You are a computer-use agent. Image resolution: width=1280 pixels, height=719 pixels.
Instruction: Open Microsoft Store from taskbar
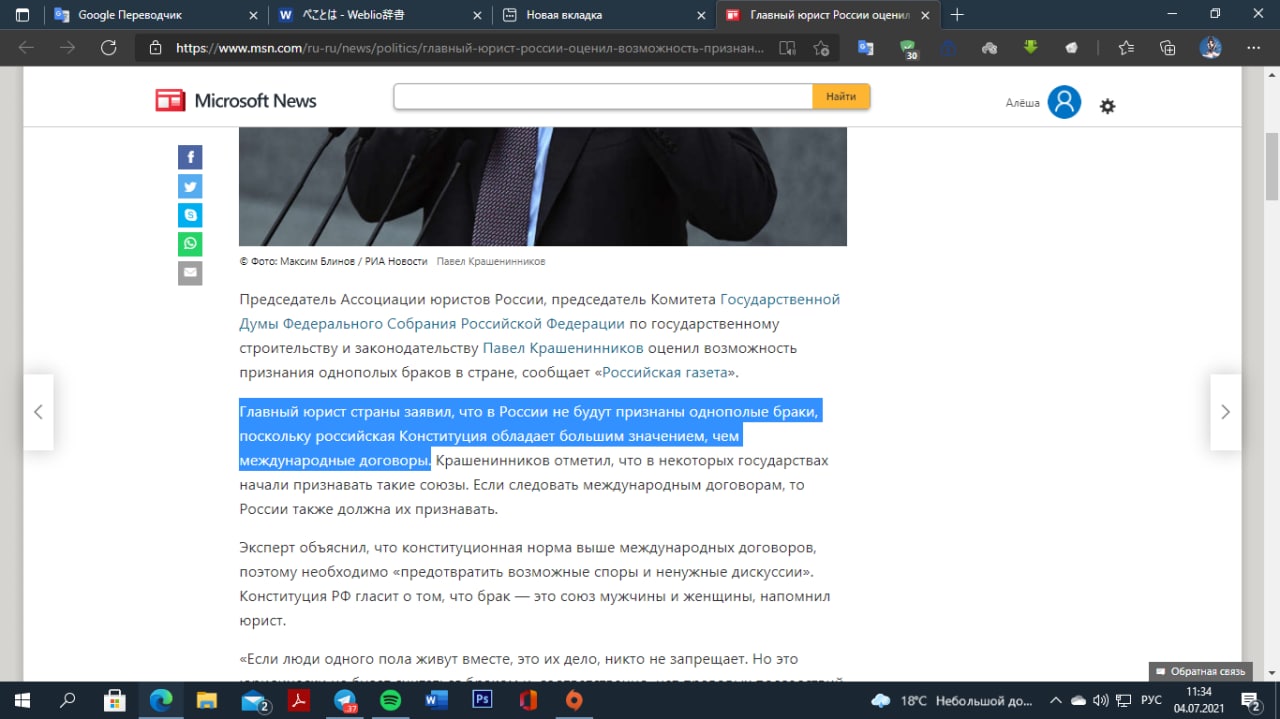(x=114, y=700)
